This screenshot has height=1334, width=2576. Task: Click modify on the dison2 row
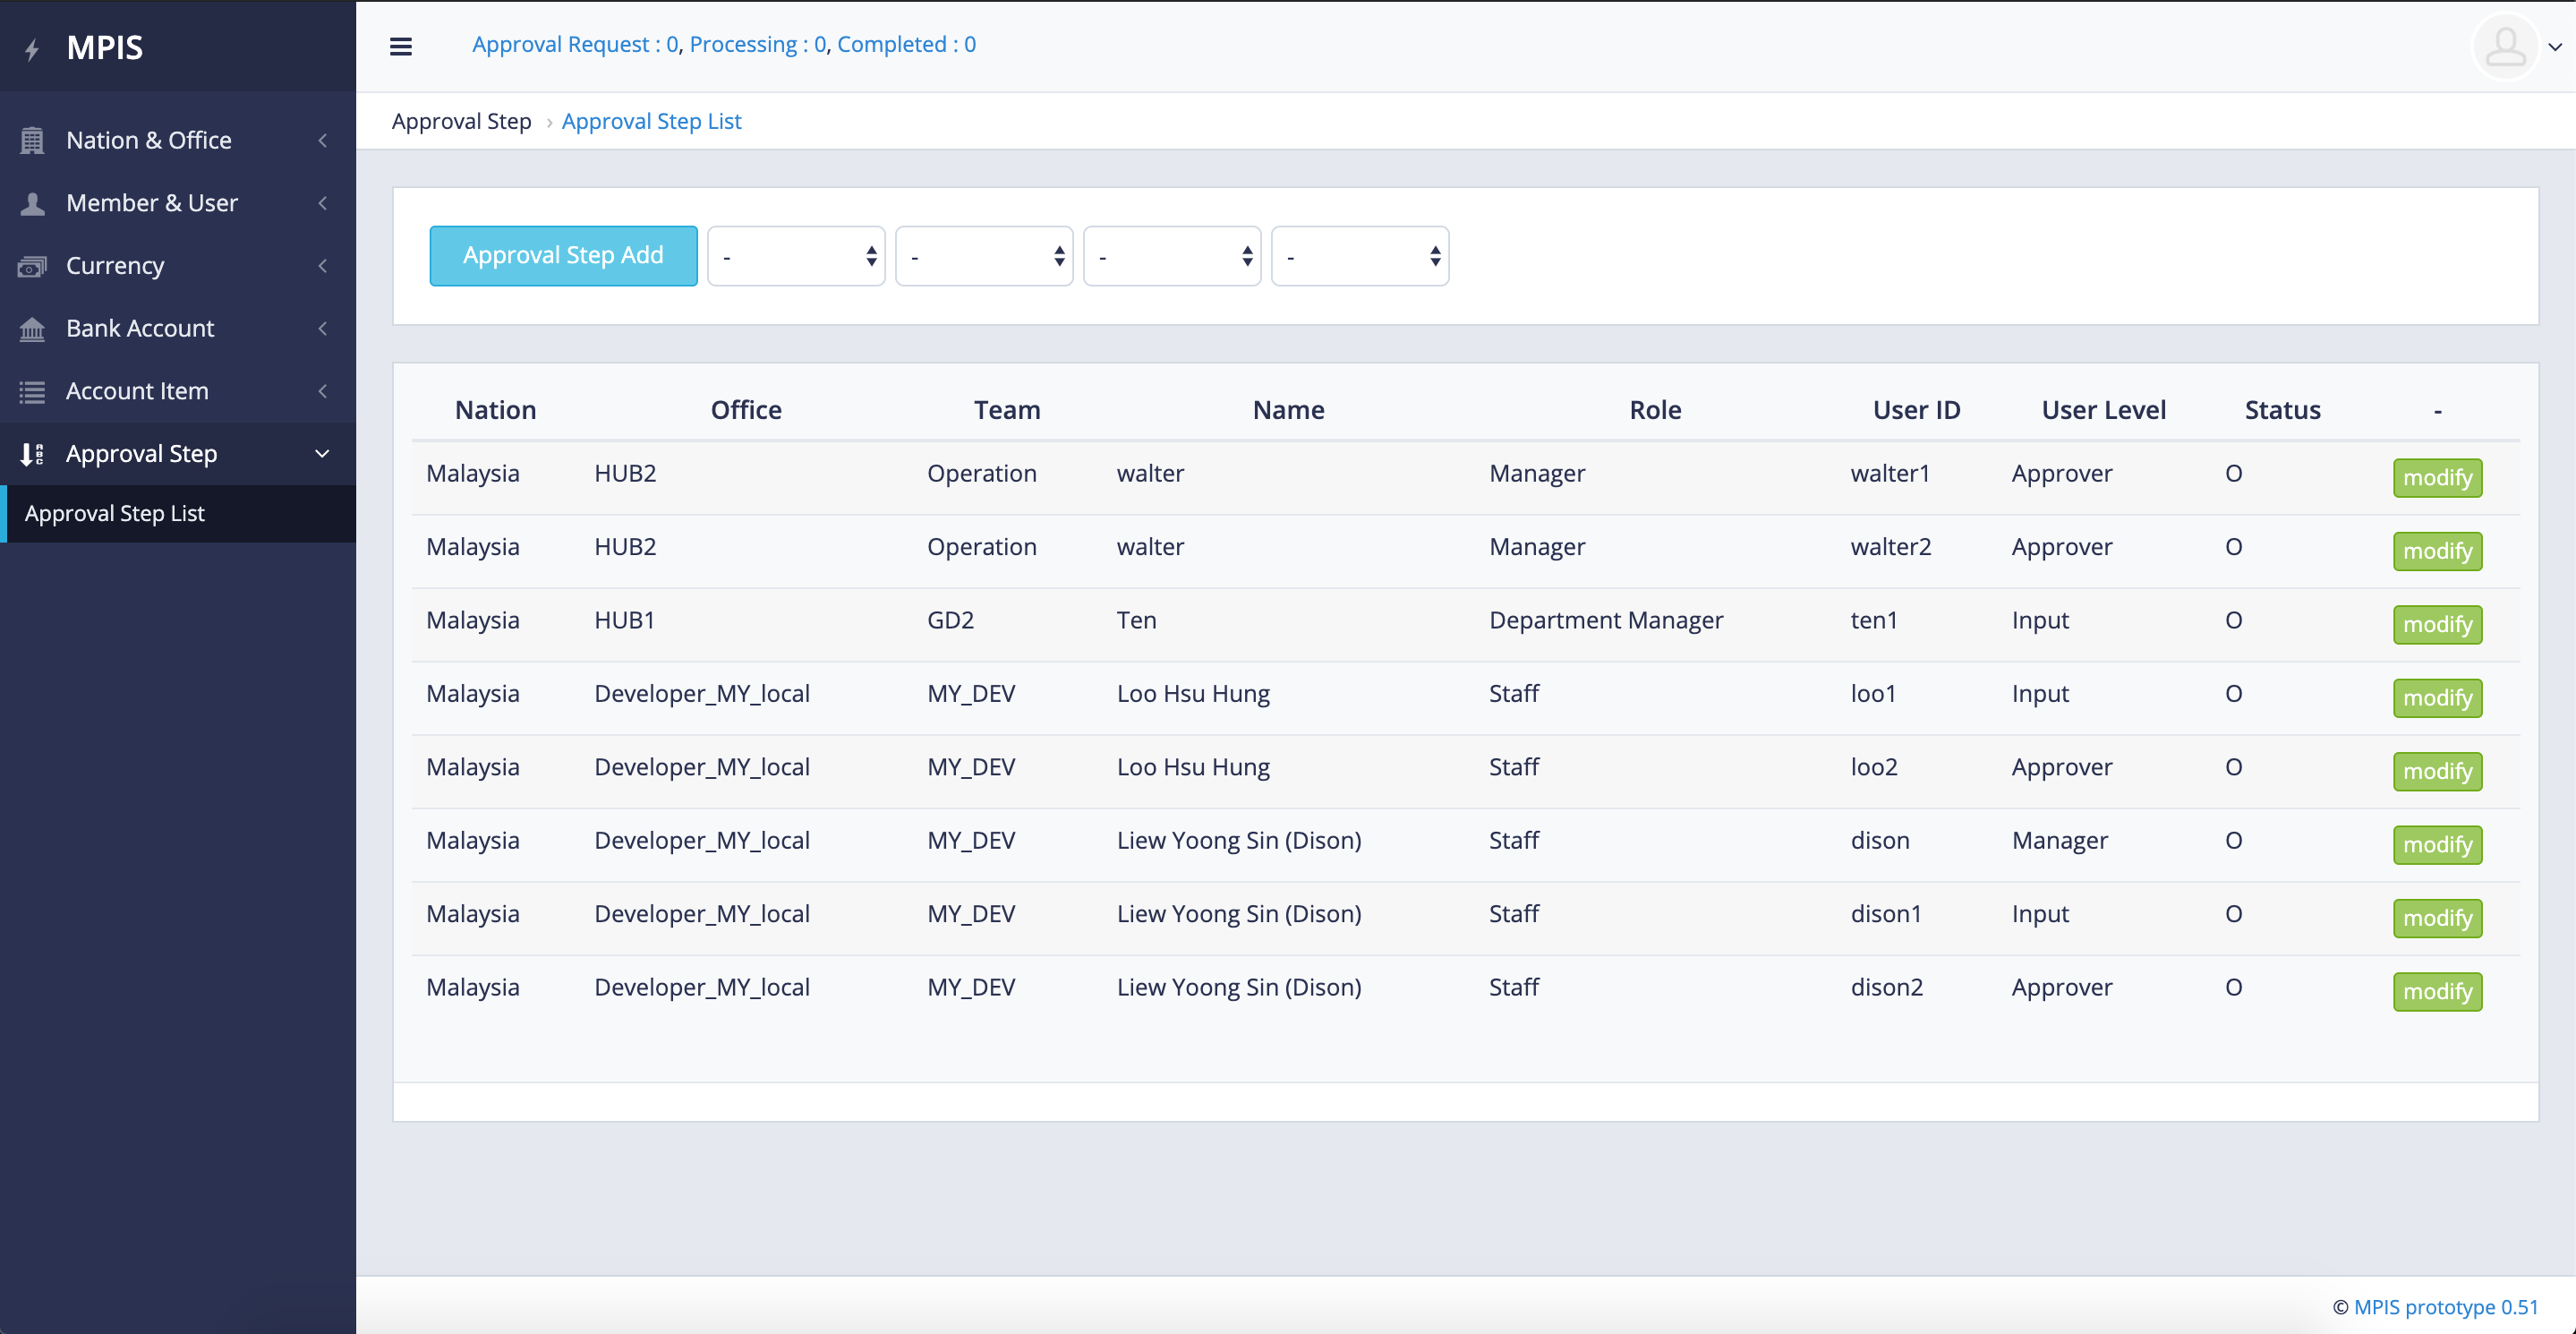pyautogui.click(x=2437, y=991)
